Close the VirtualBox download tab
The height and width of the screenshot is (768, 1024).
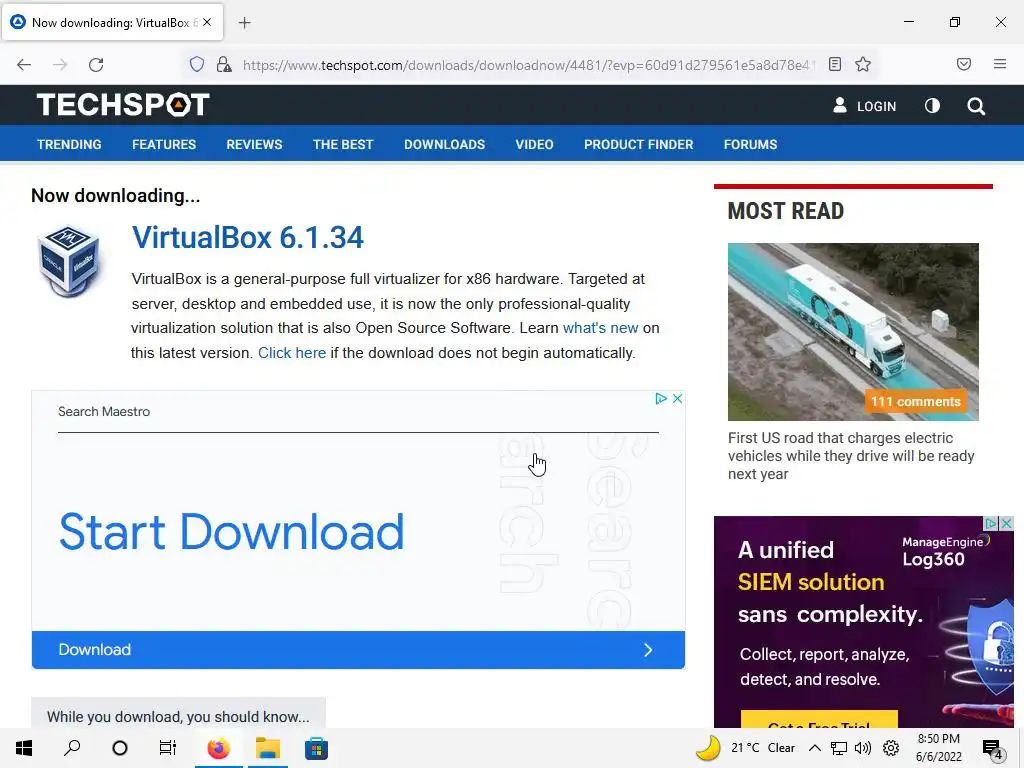coord(207,22)
